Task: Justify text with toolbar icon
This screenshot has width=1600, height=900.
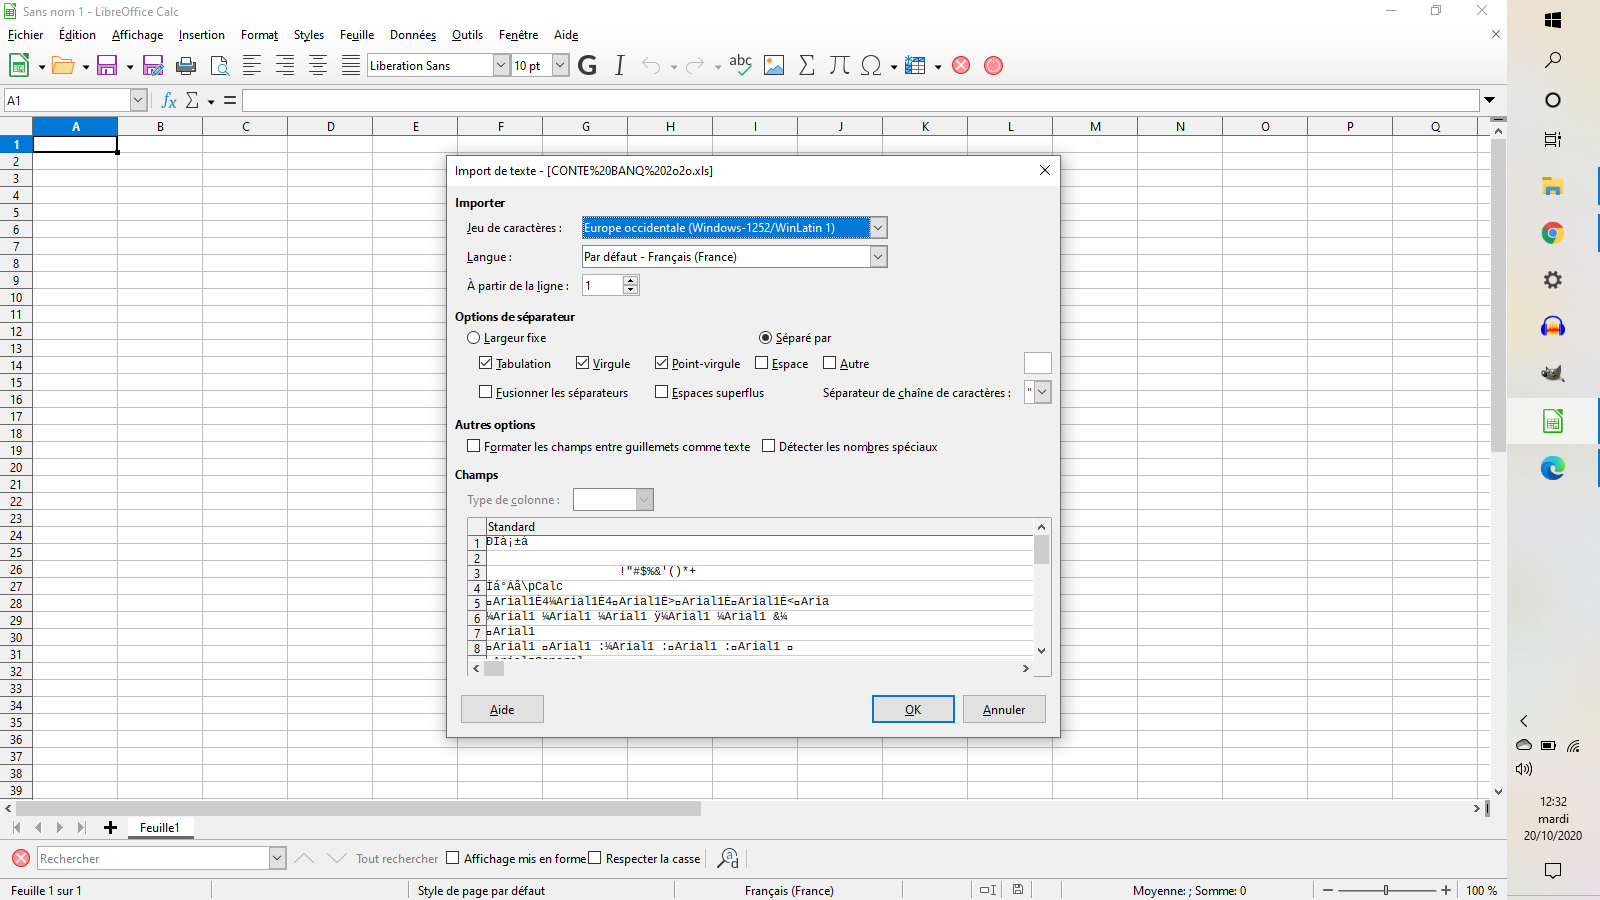Action: [351, 65]
